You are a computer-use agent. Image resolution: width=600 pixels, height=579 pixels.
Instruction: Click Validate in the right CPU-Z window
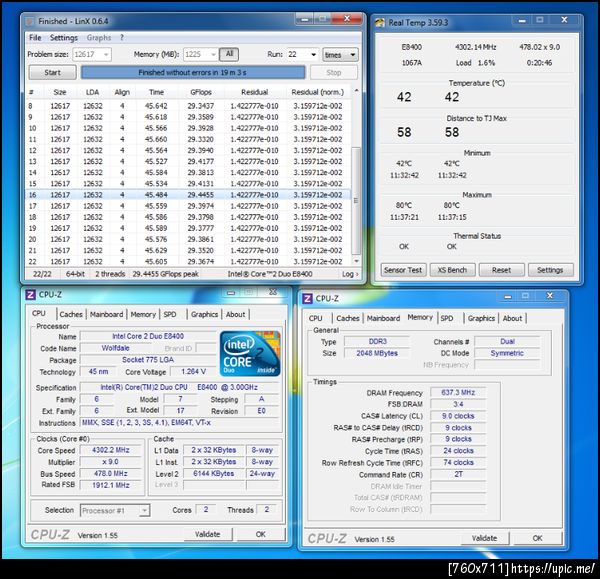484,538
